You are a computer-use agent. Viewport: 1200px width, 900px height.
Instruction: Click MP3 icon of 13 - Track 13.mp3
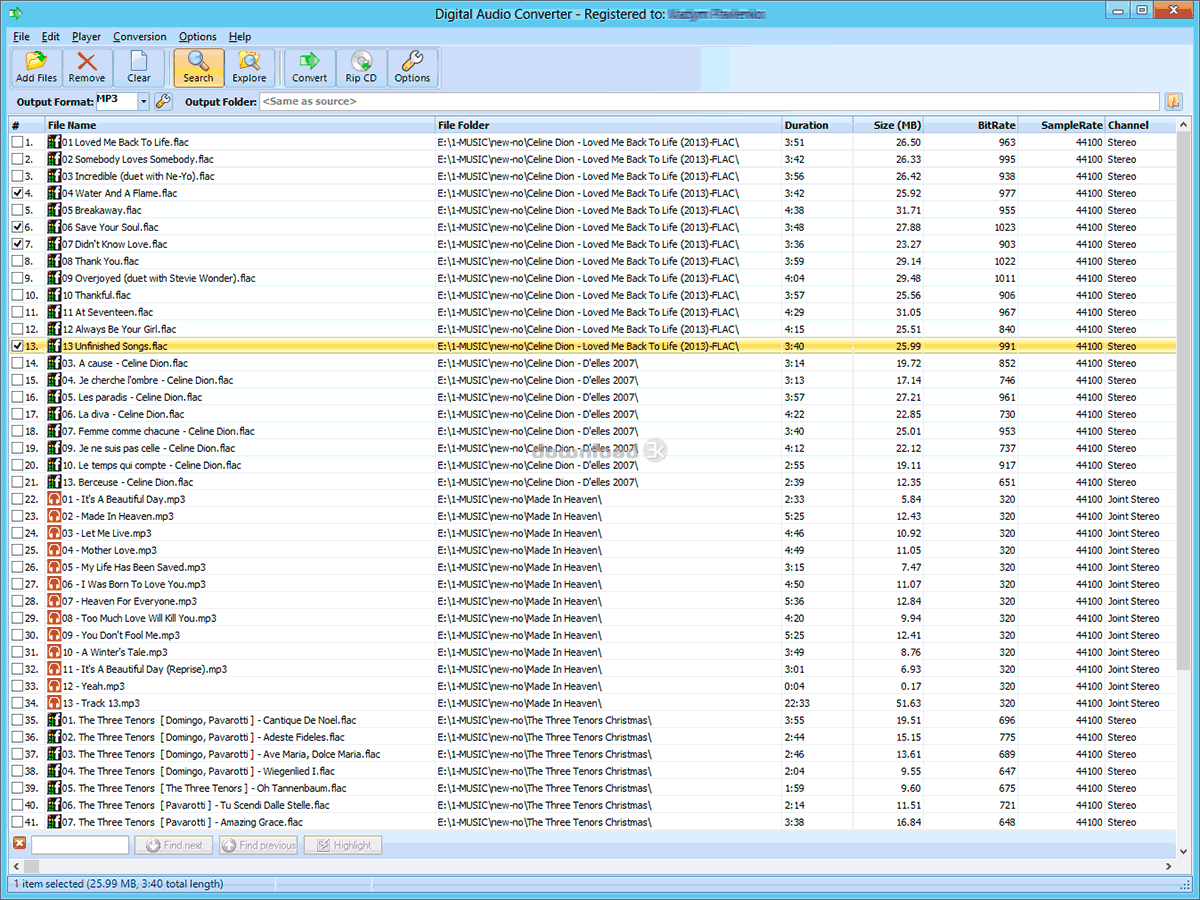click(54, 703)
